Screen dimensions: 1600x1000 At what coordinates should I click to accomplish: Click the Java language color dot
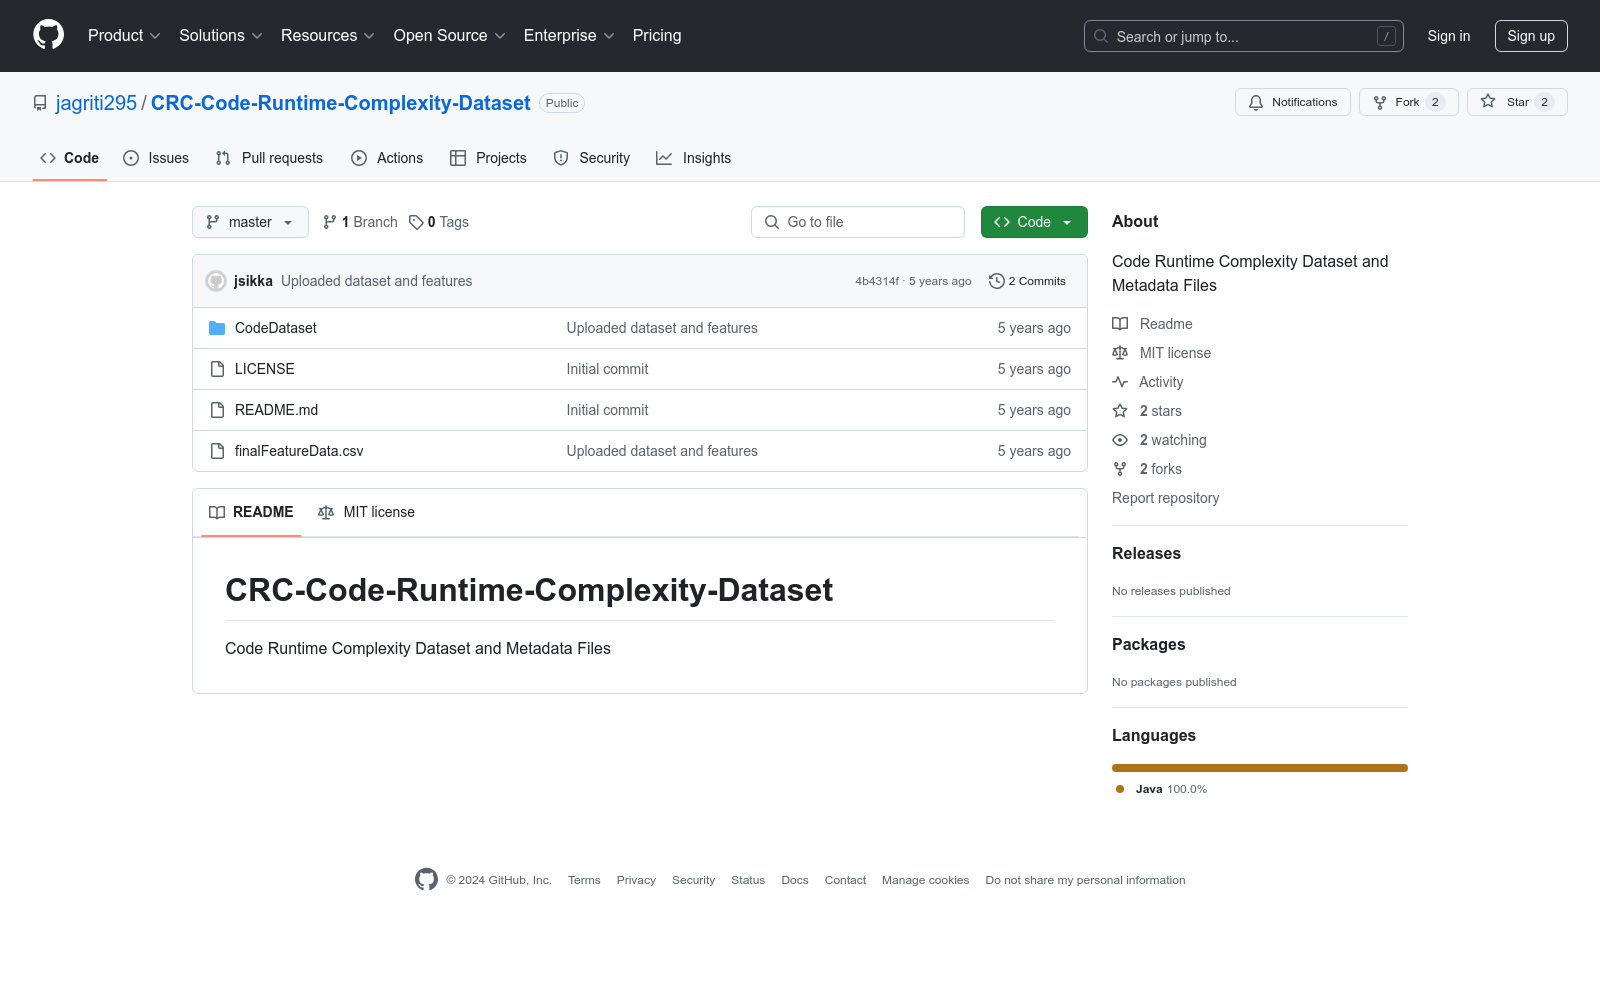pos(1120,789)
